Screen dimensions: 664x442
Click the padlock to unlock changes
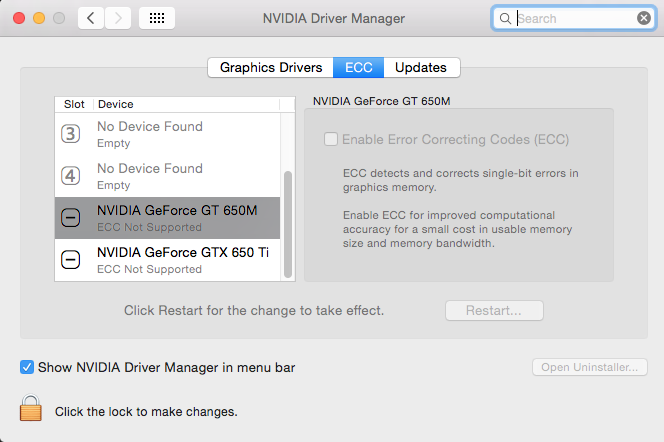tap(30, 408)
